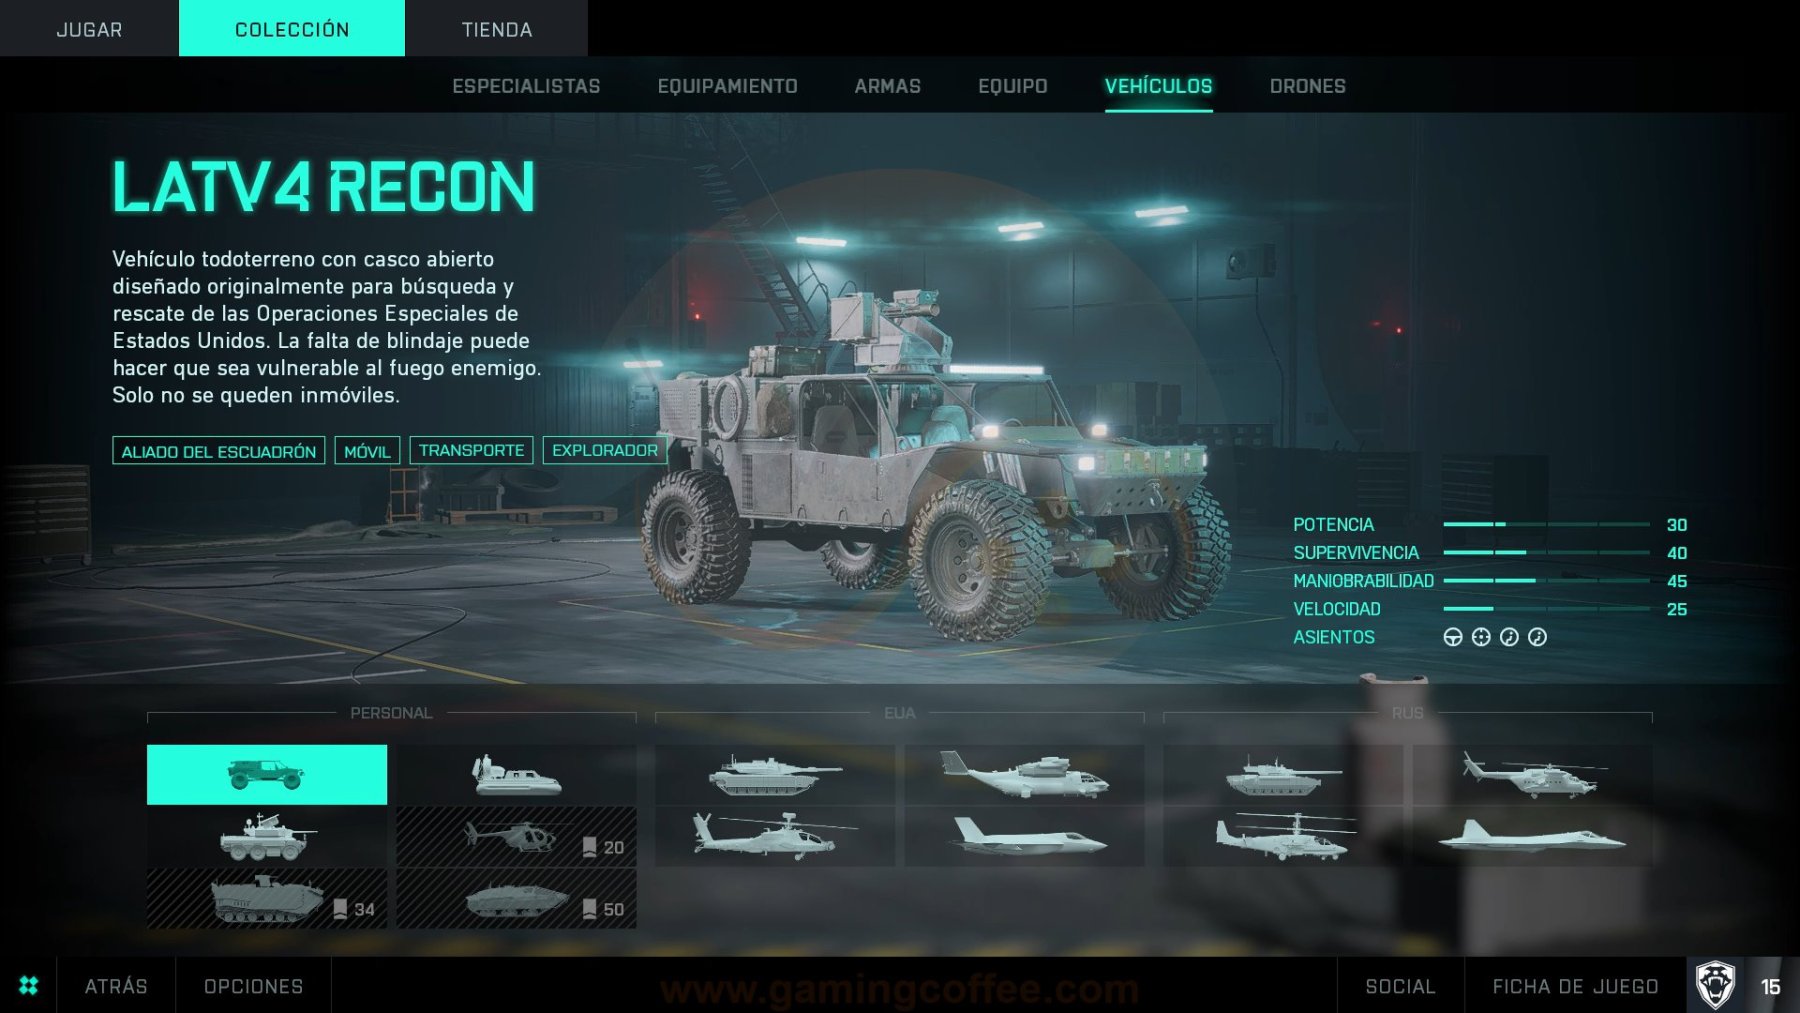Viewport: 1800px width, 1013px height.
Task: Open the Social panel
Action: (1400, 986)
